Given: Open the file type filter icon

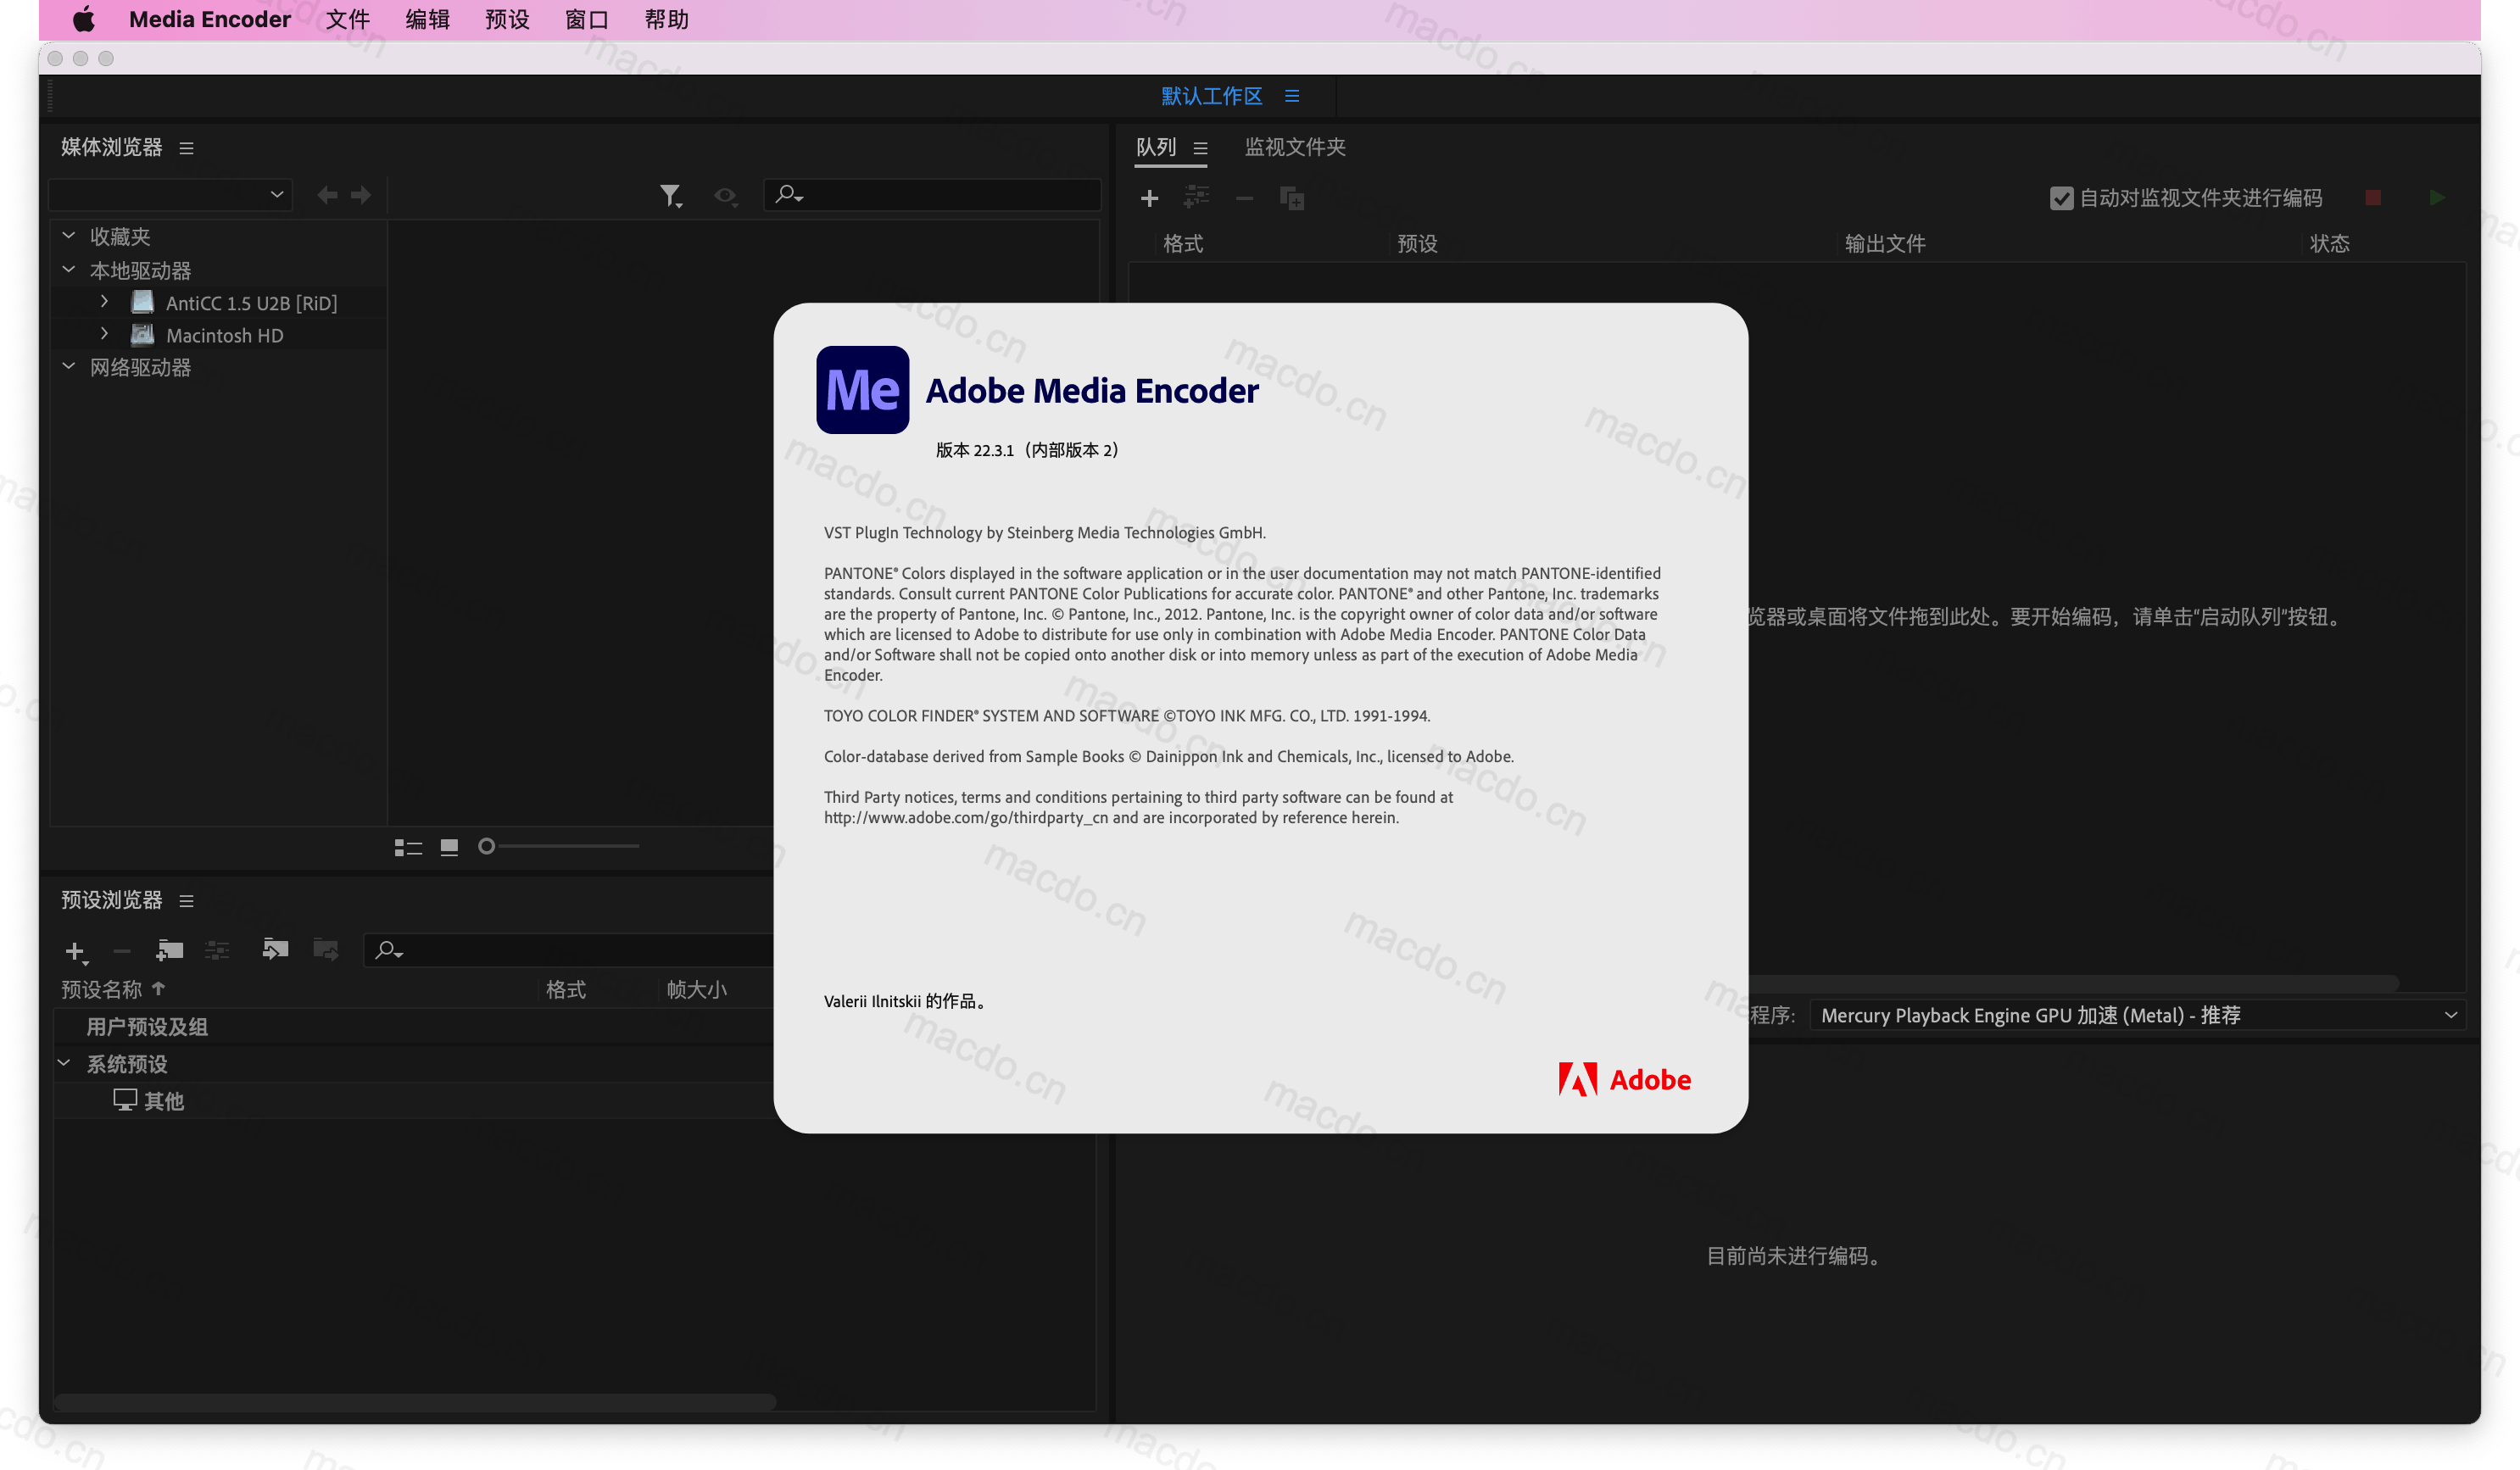Looking at the screenshot, I should pyautogui.click(x=671, y=195).
